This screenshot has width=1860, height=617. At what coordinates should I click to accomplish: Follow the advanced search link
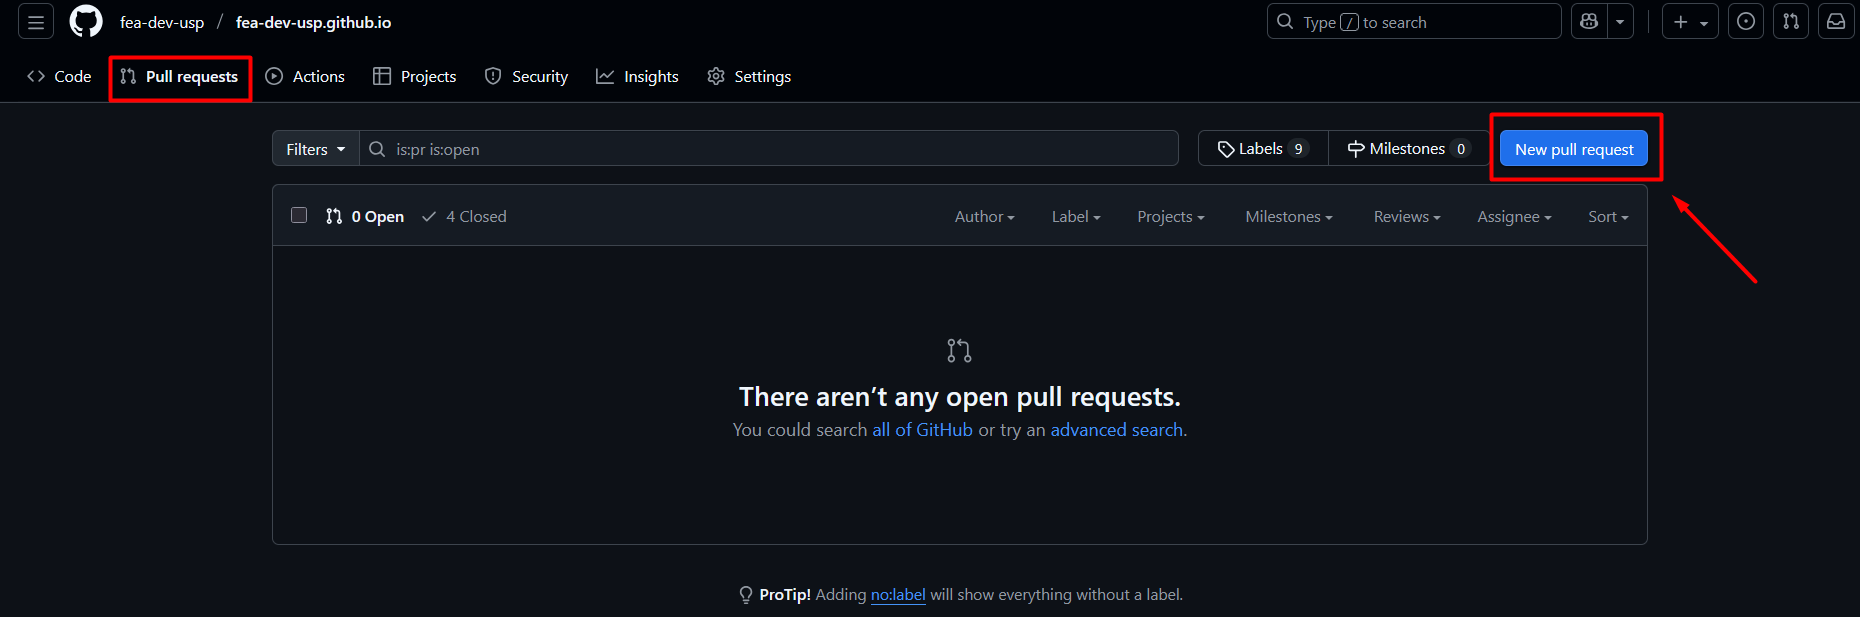(1116, 430)
